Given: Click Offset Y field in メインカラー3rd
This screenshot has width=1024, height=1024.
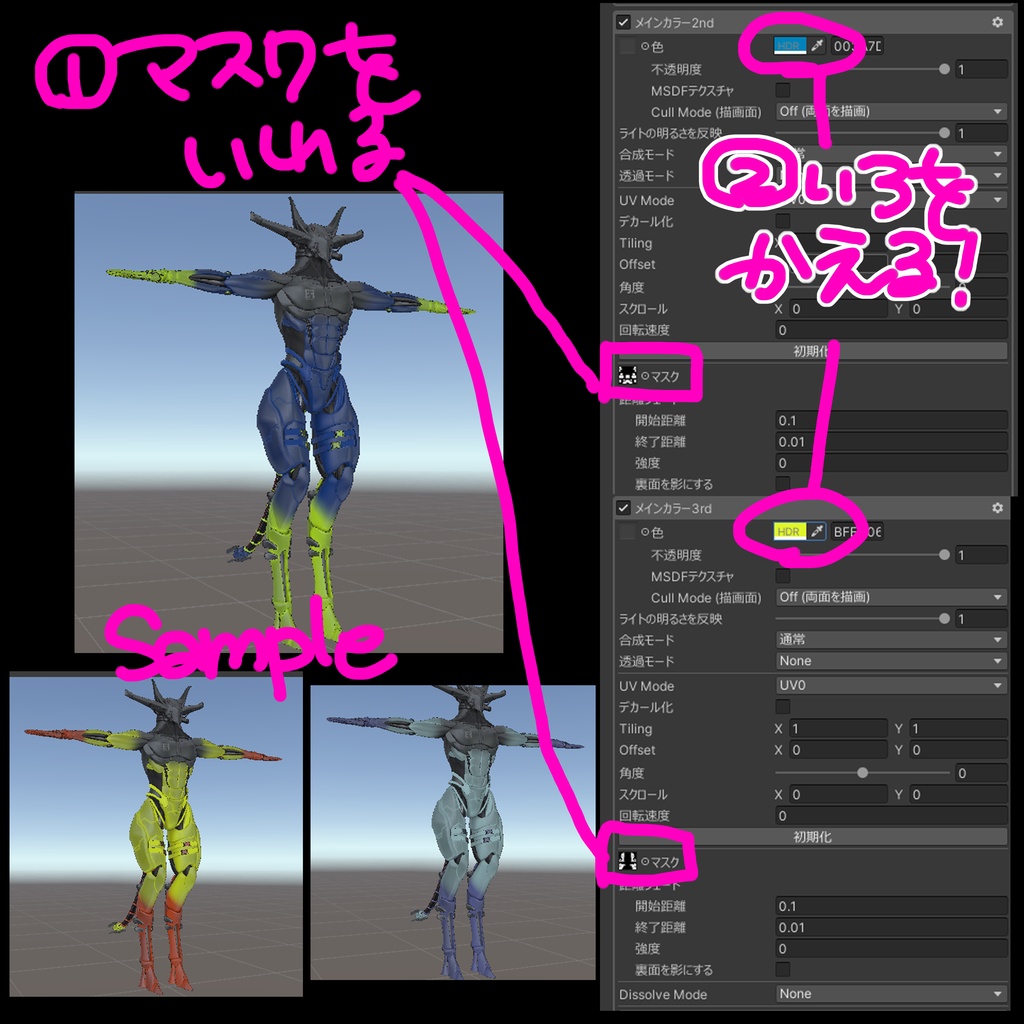Looking at the screenshot, I should (x=959, y=750).
